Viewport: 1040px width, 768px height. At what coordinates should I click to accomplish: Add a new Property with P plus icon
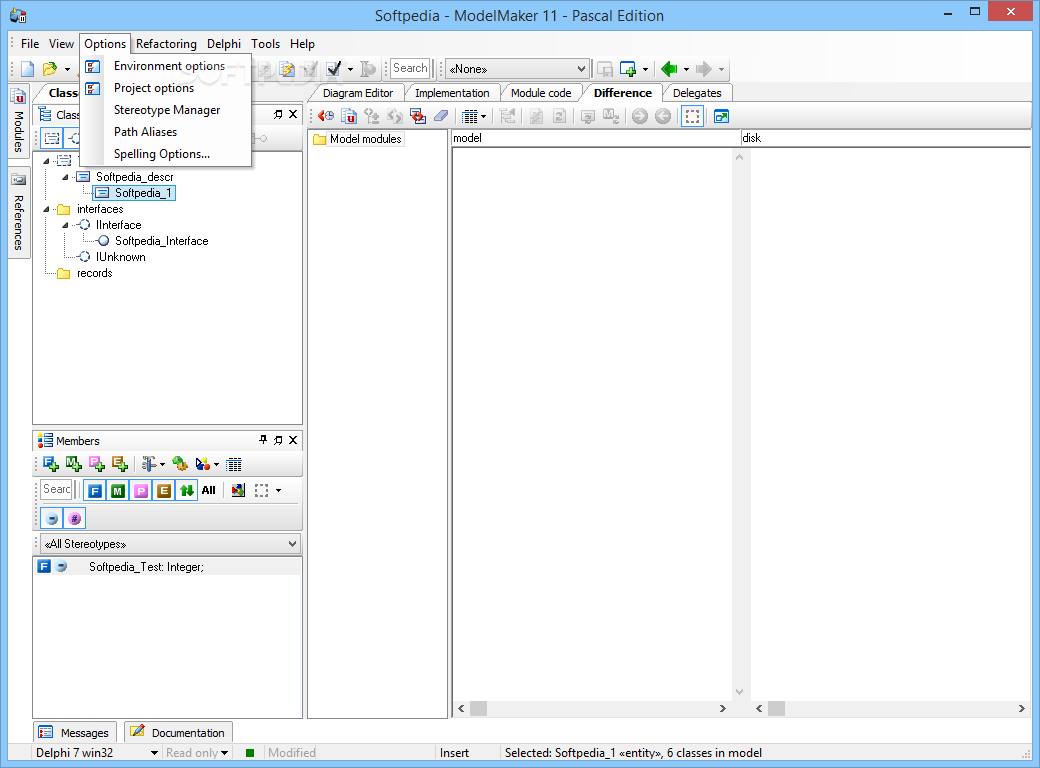pos(97,464)
